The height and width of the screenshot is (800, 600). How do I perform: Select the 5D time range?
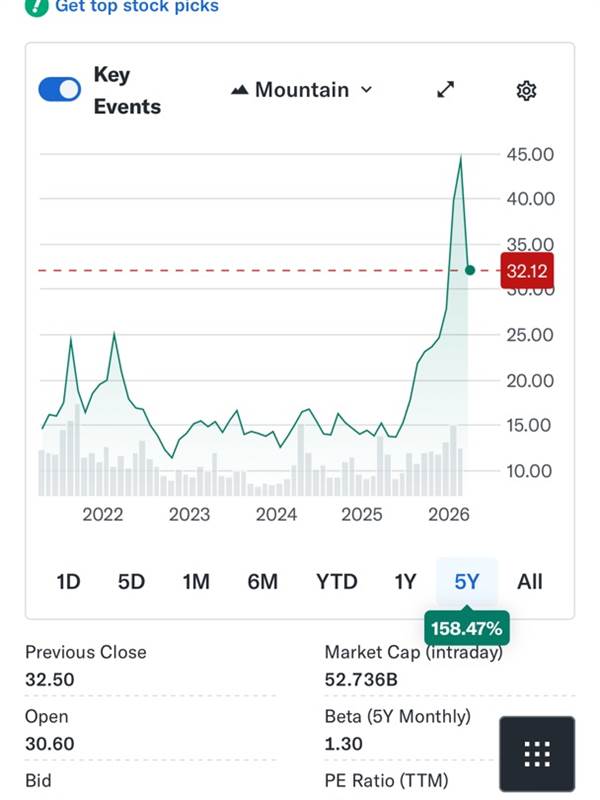pyautogui.click(x=131, y=581)
